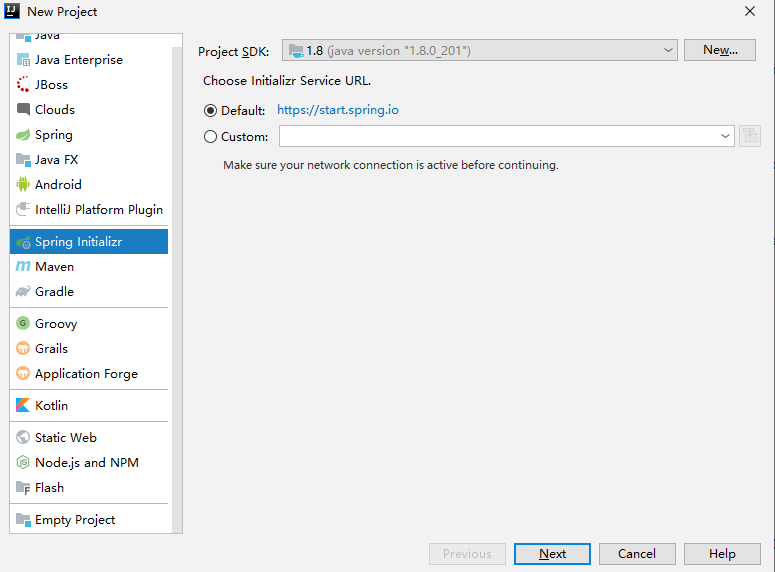This screenshot has height=572, width=775.
Task: Click the Help button
Action: click(x=722, y=554)
